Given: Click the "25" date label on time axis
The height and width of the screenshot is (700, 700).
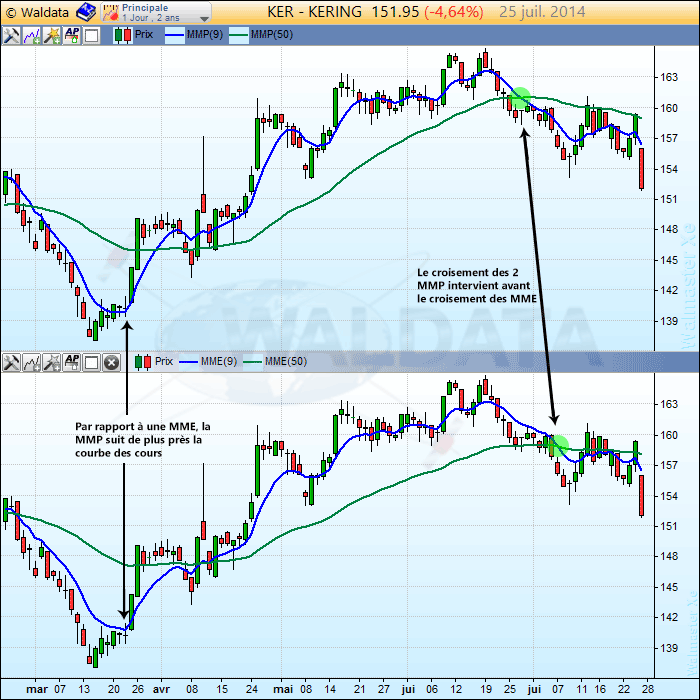Looking at the screenshot, I should [510, 689].
